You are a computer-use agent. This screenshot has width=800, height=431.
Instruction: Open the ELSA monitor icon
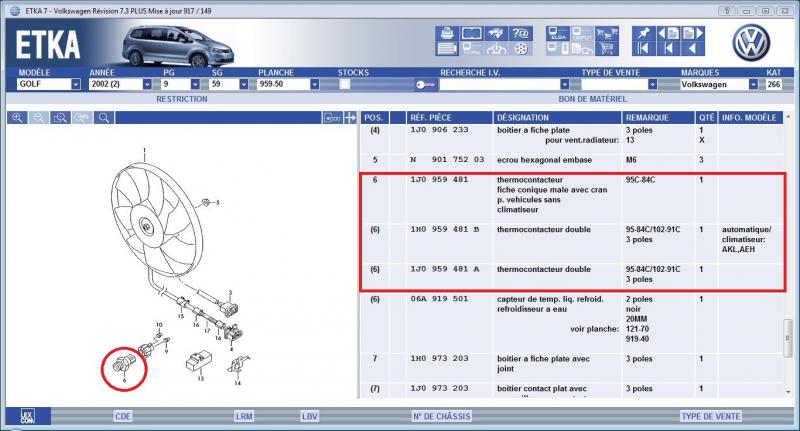pyautogui.click(x=558, y=34)
